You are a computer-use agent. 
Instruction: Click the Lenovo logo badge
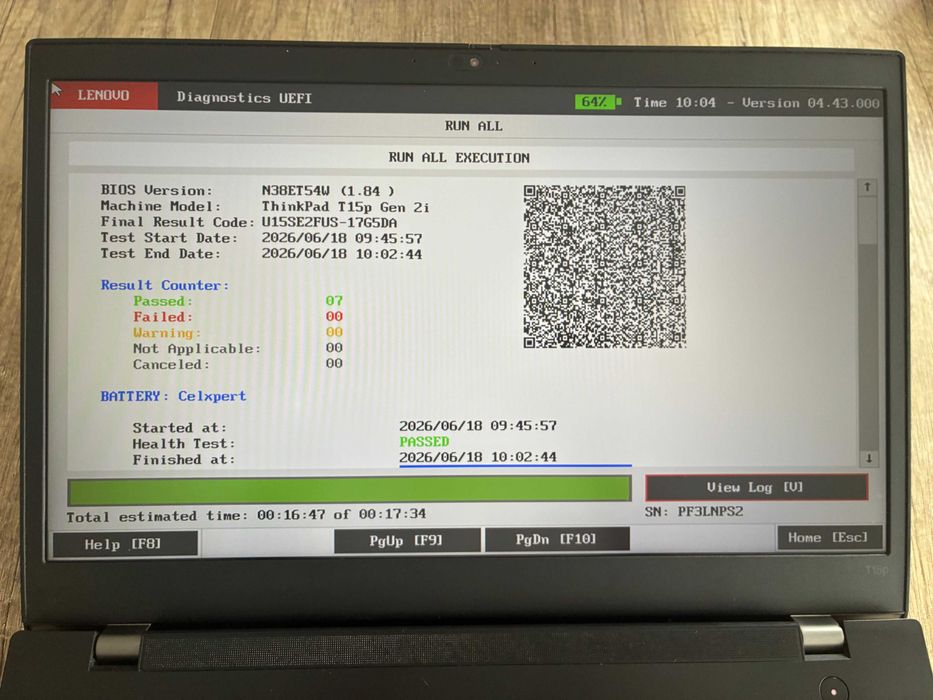(104, 95)
